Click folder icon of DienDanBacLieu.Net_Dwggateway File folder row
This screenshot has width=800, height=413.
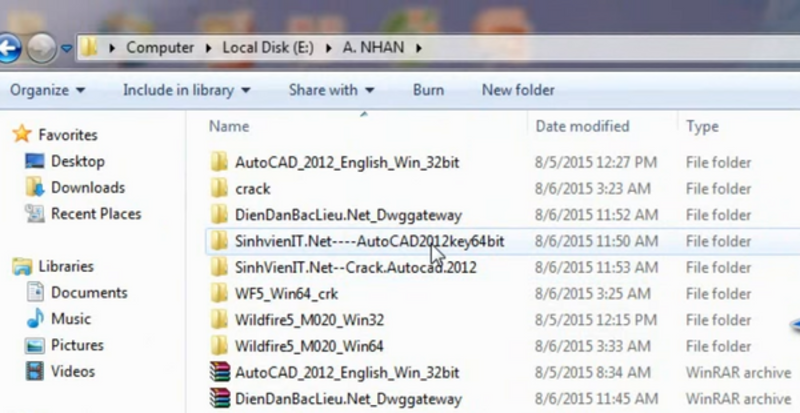(x=219, y=214)
